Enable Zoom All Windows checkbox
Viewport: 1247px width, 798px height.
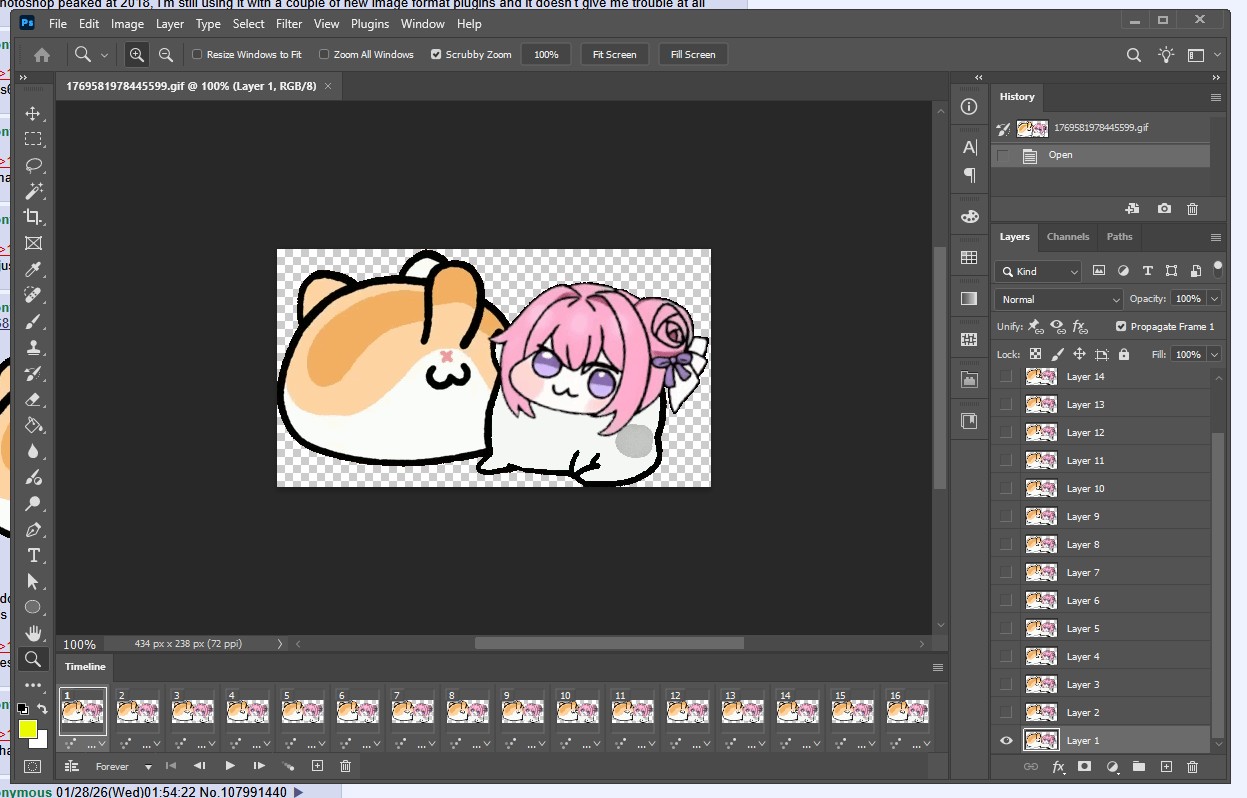click(324, 55)
